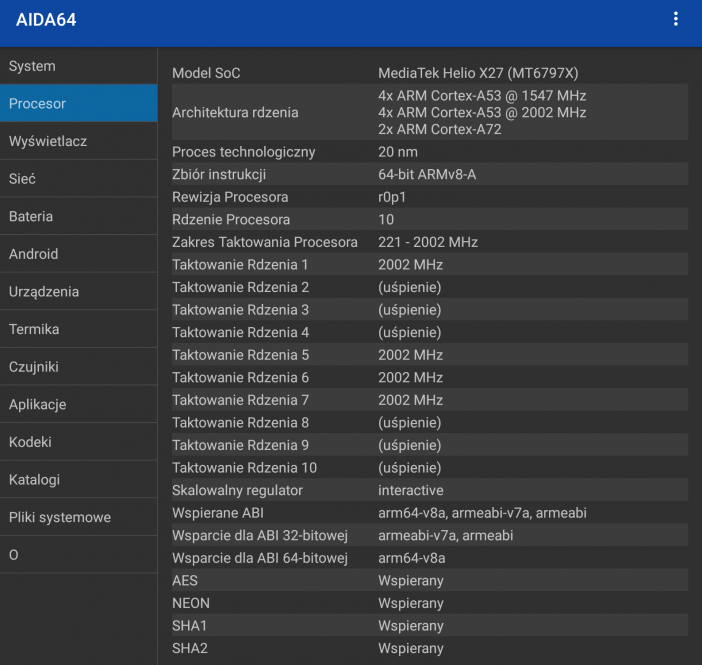Select the SHA1 row label

189,626
